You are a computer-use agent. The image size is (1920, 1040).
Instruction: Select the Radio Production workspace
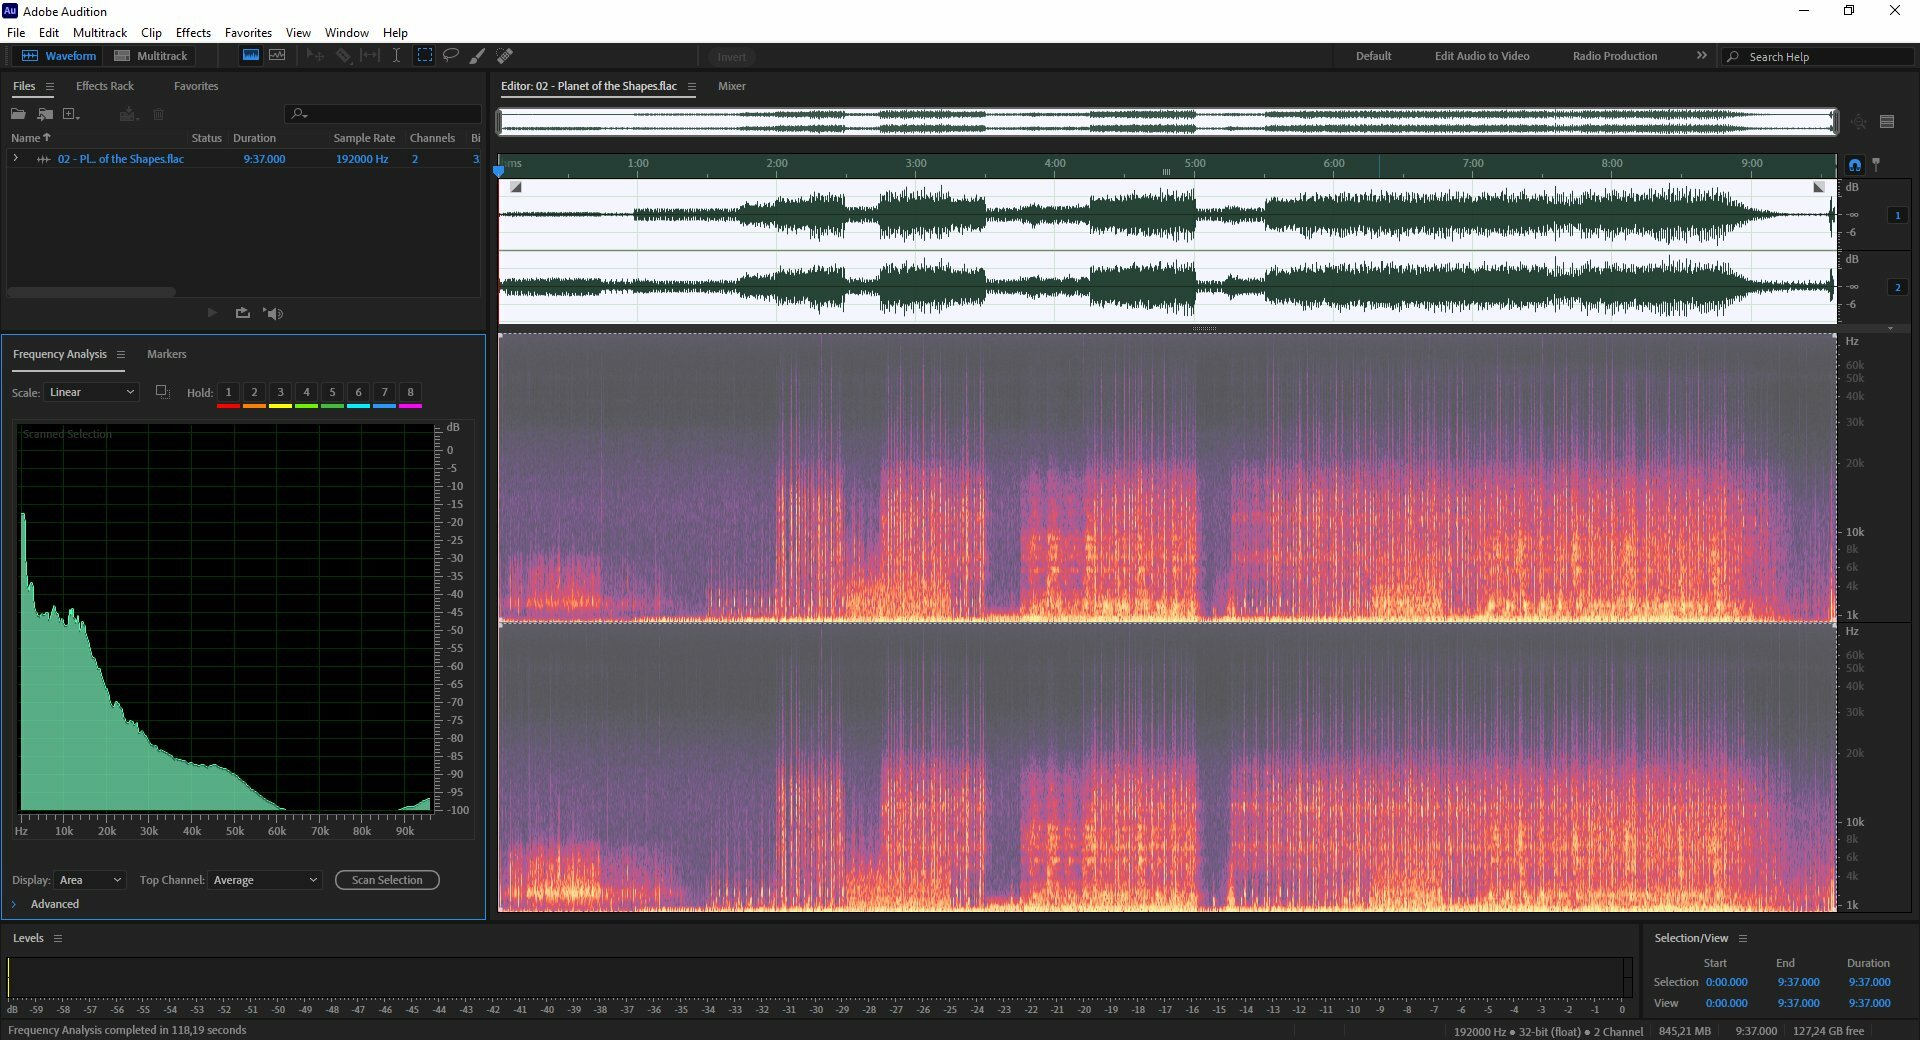point(1614,56)
